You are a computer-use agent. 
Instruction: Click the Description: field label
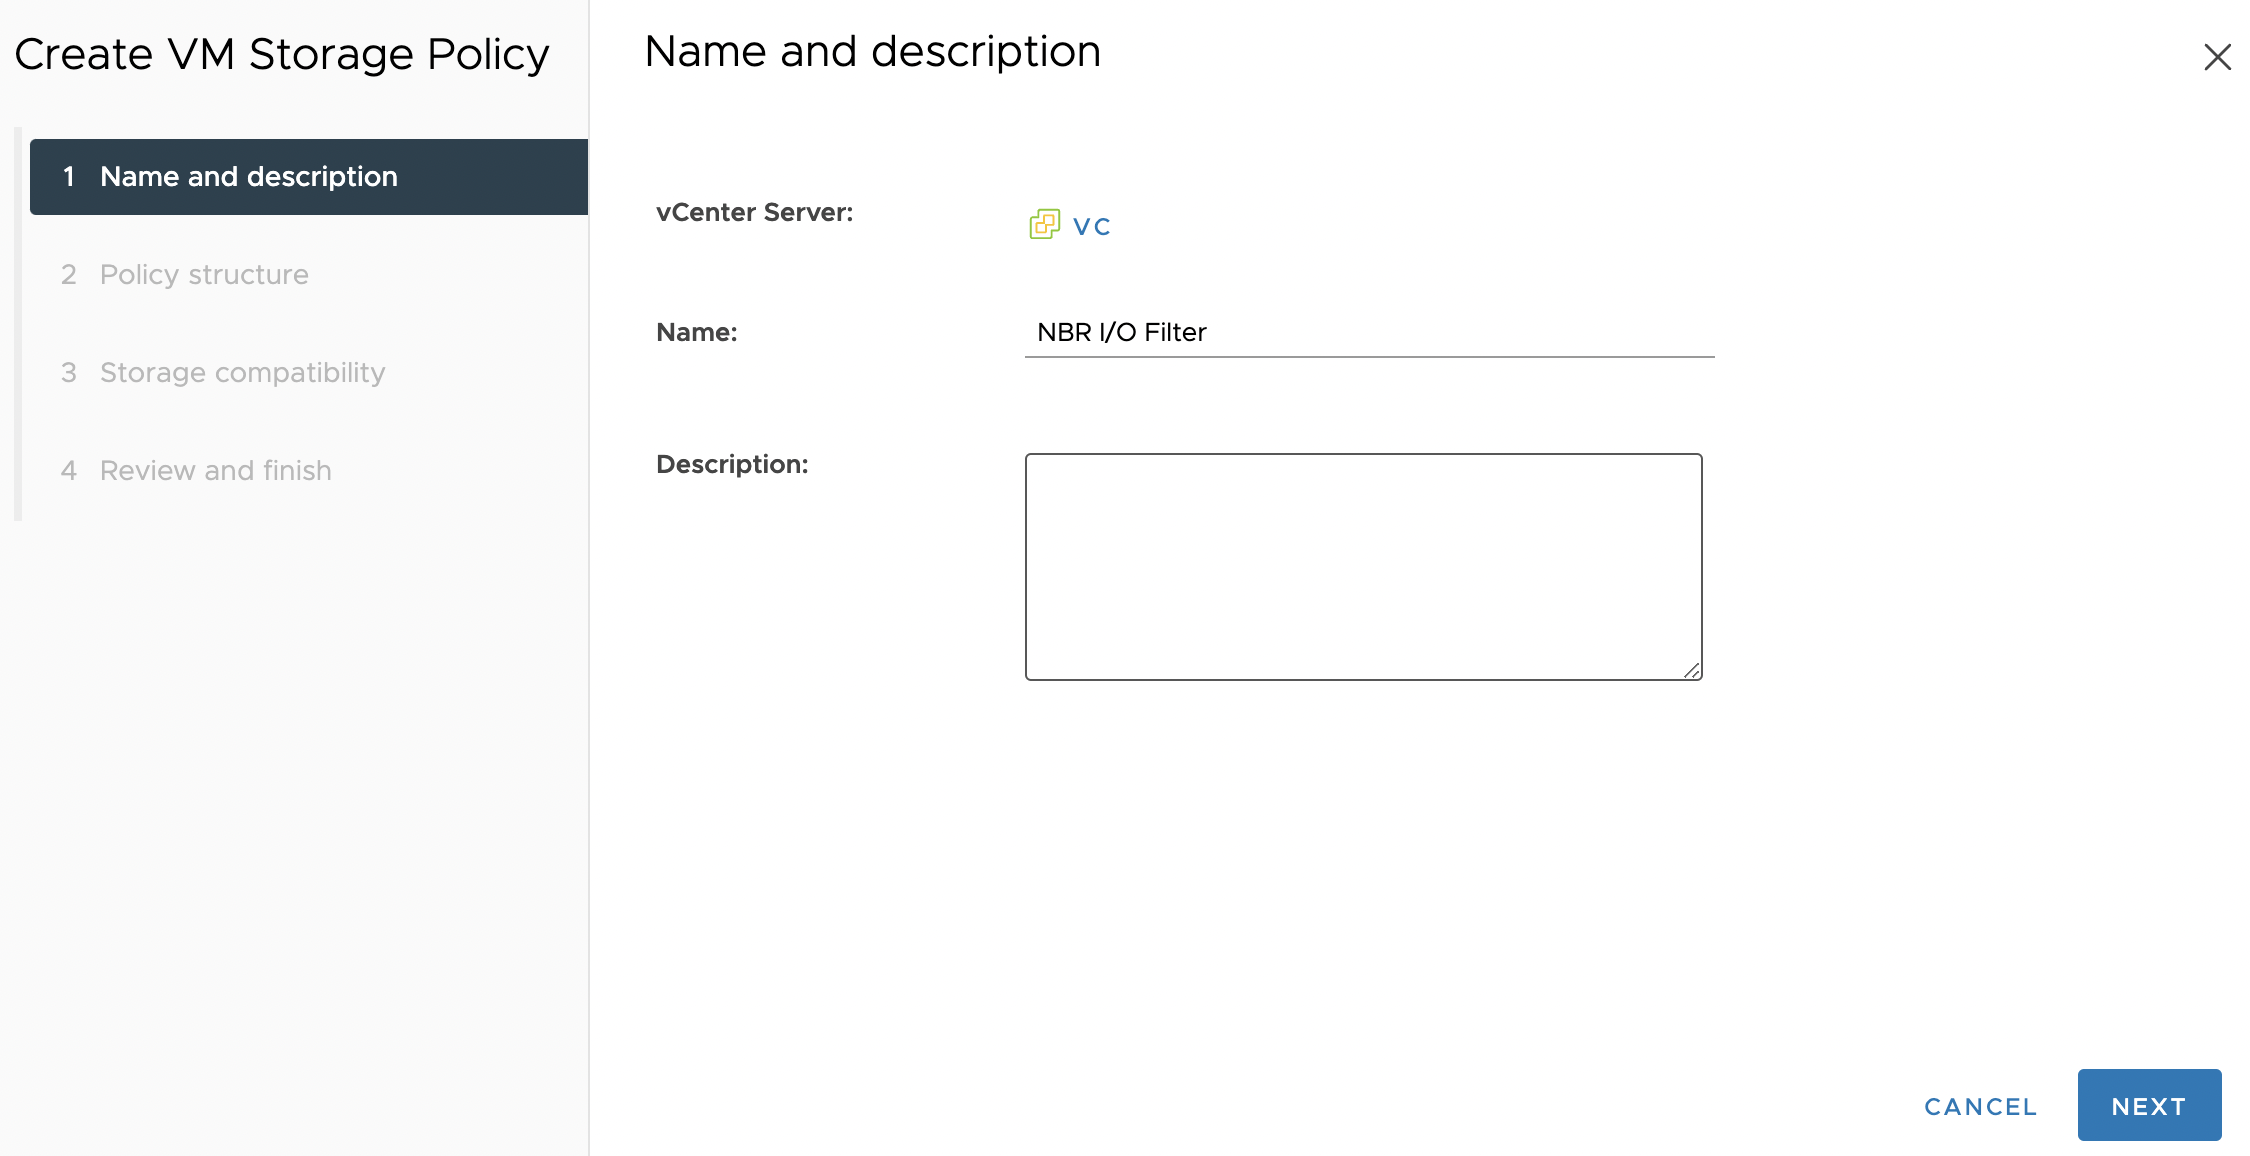tap(731, 464)
